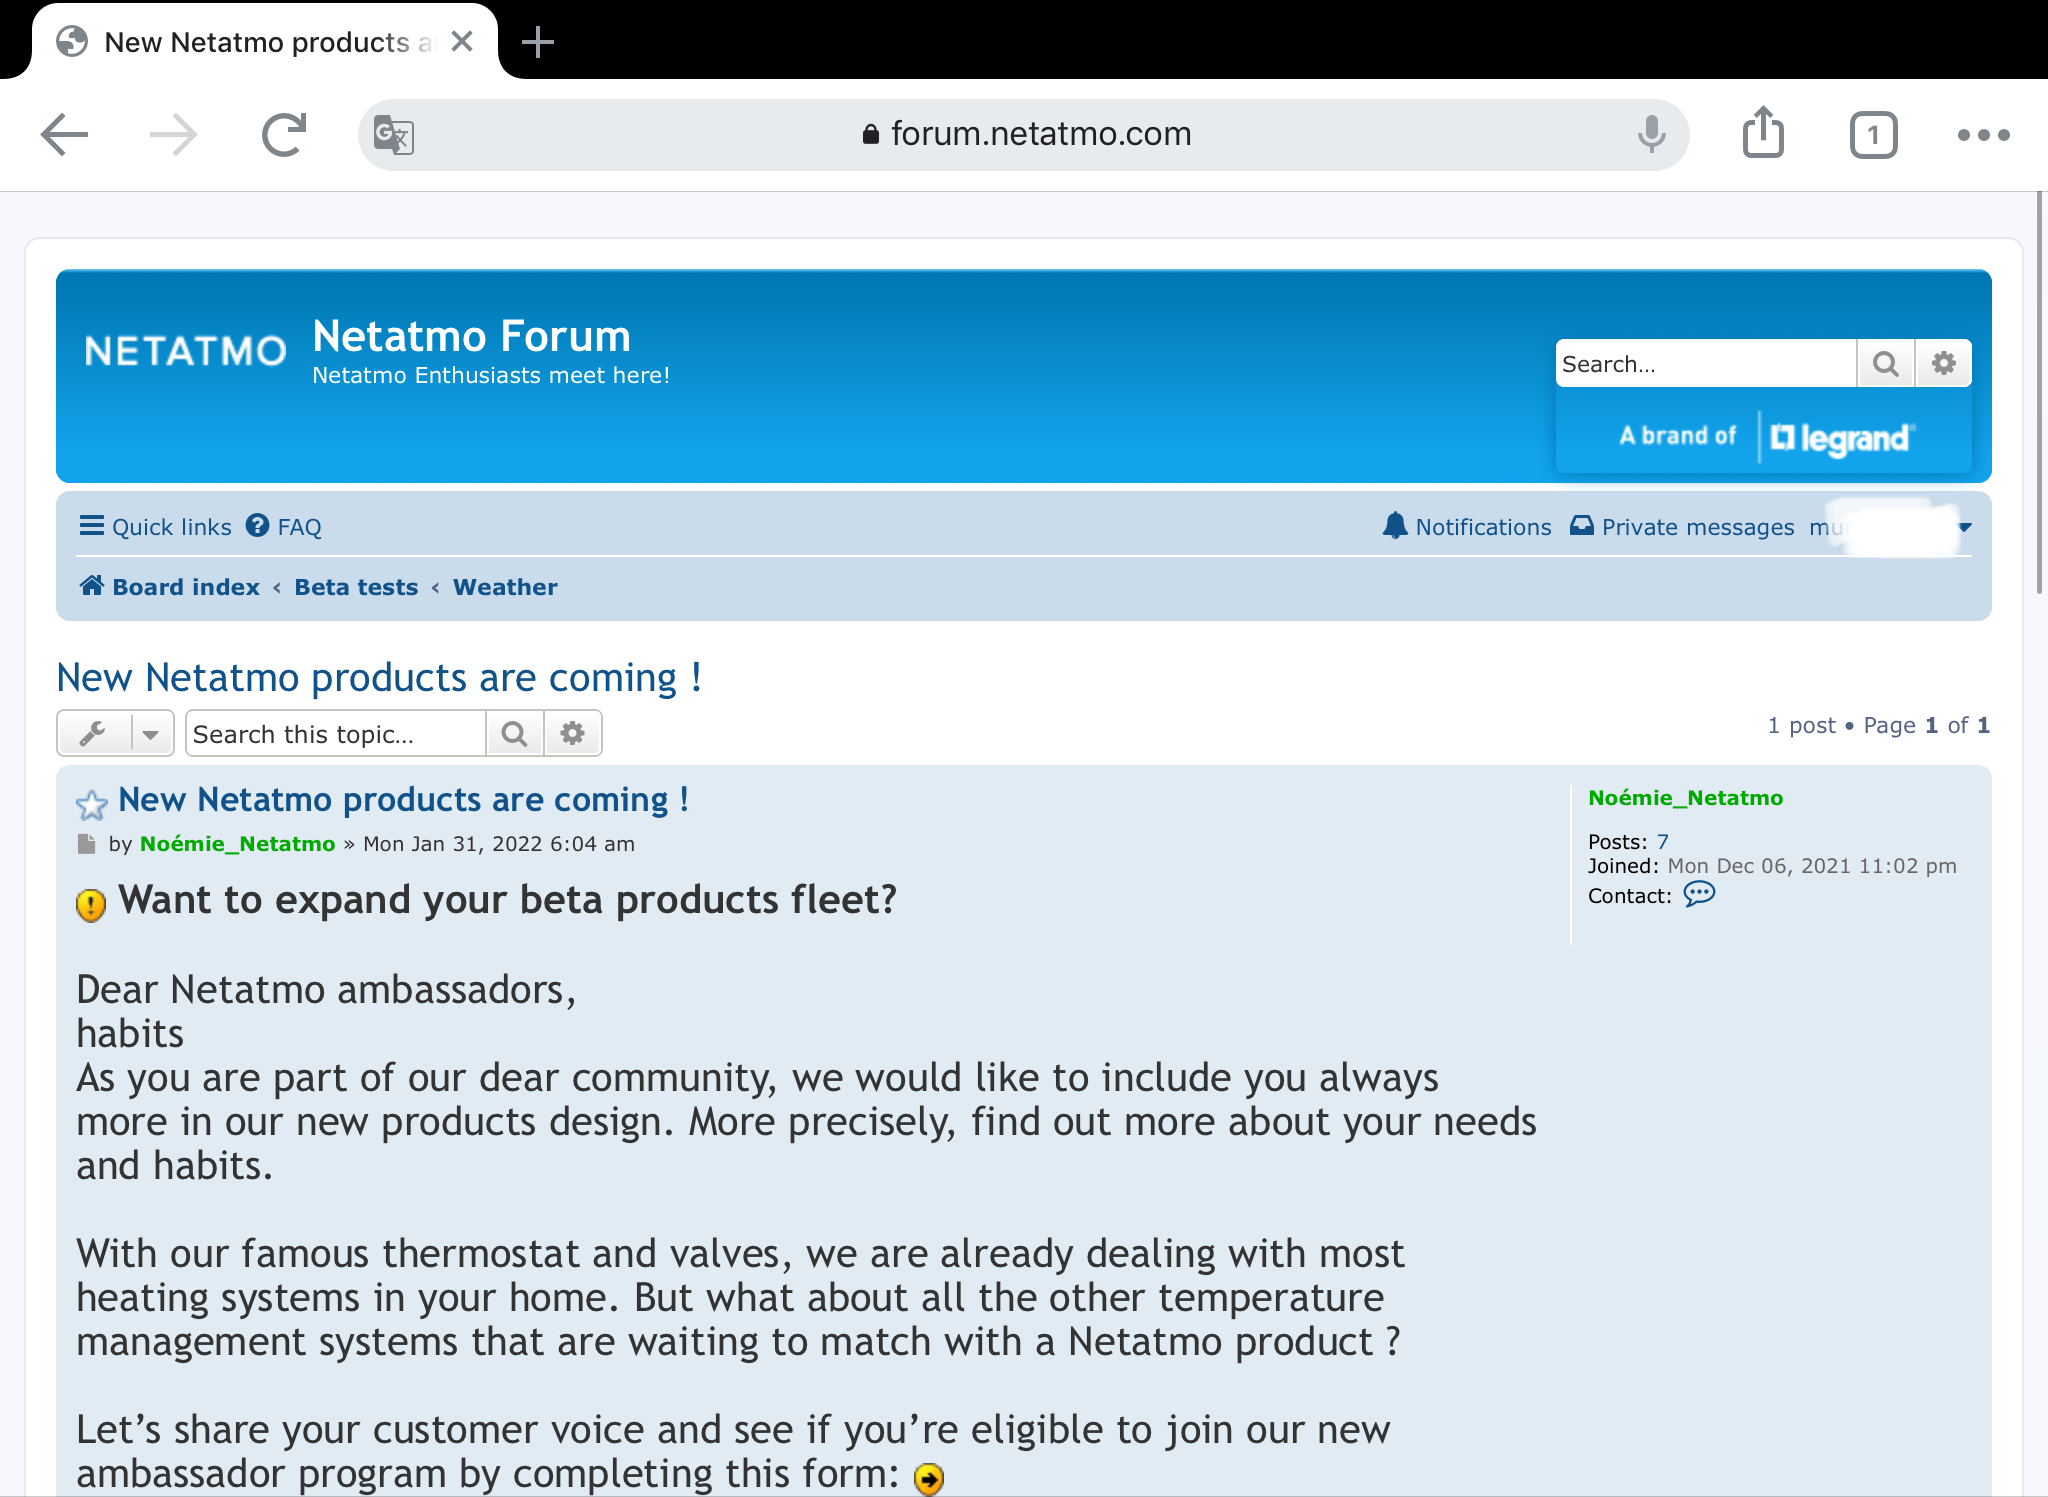
Task: Click the magnifier beside Search this topic
Action: 514,734
